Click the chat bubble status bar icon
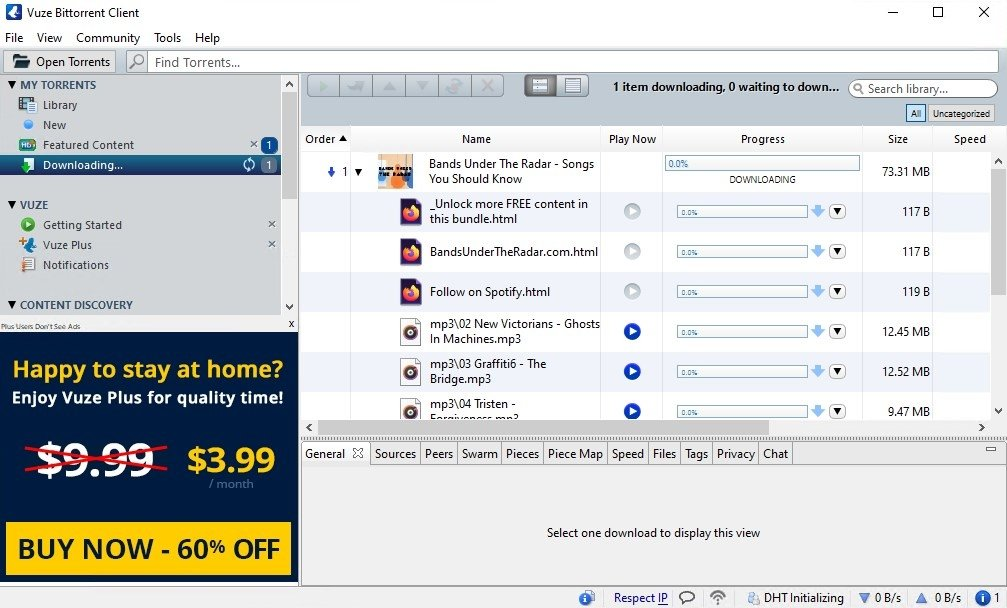 pos(687,598)
